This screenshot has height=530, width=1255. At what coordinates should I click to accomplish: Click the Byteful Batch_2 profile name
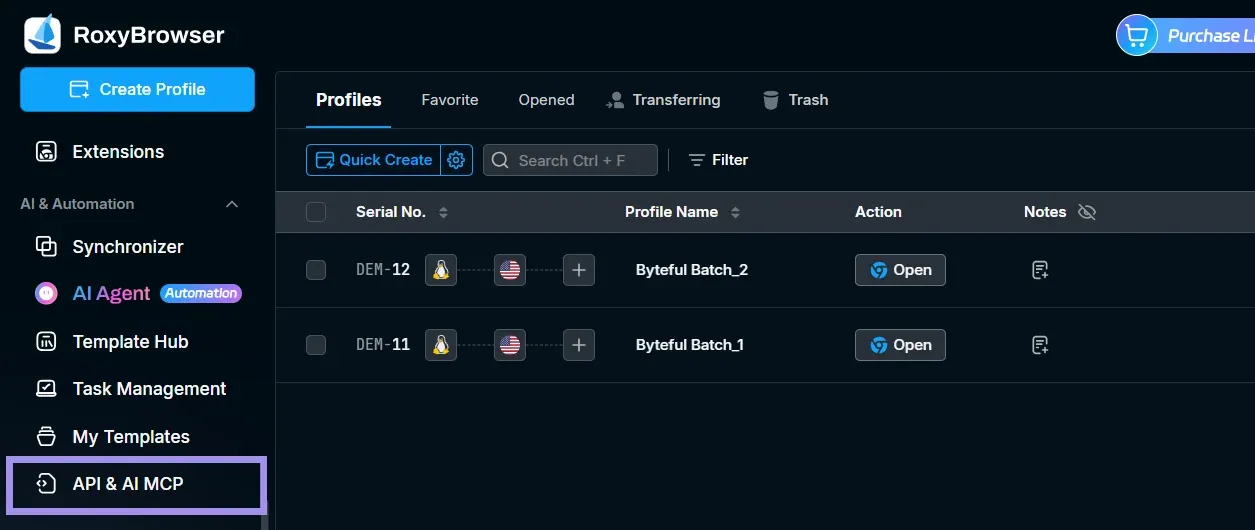click(x=692, y=270)
